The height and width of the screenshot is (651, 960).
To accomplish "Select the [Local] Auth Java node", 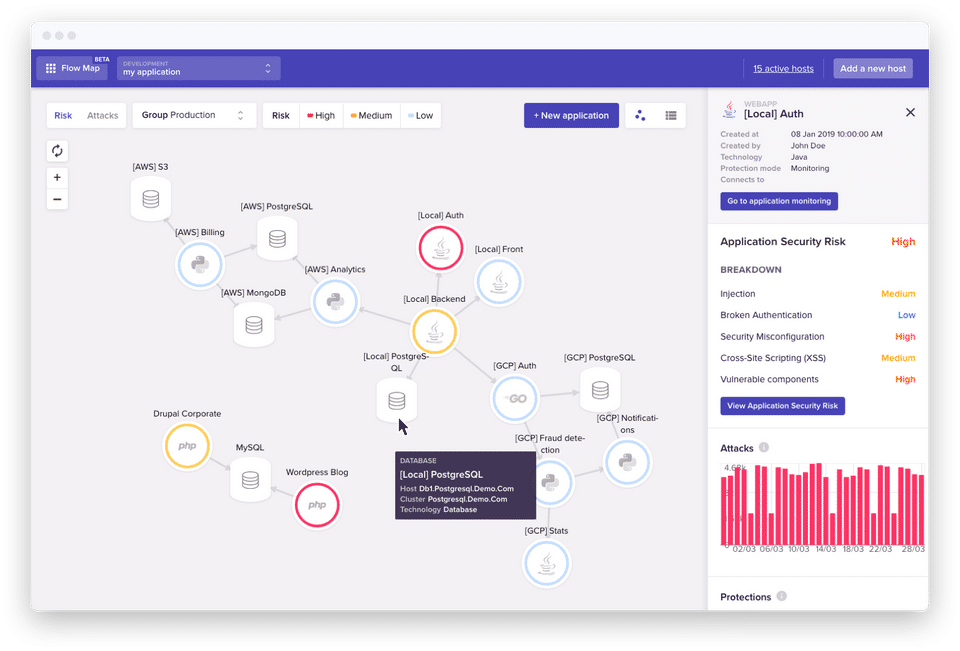I will tap(441, 248).
